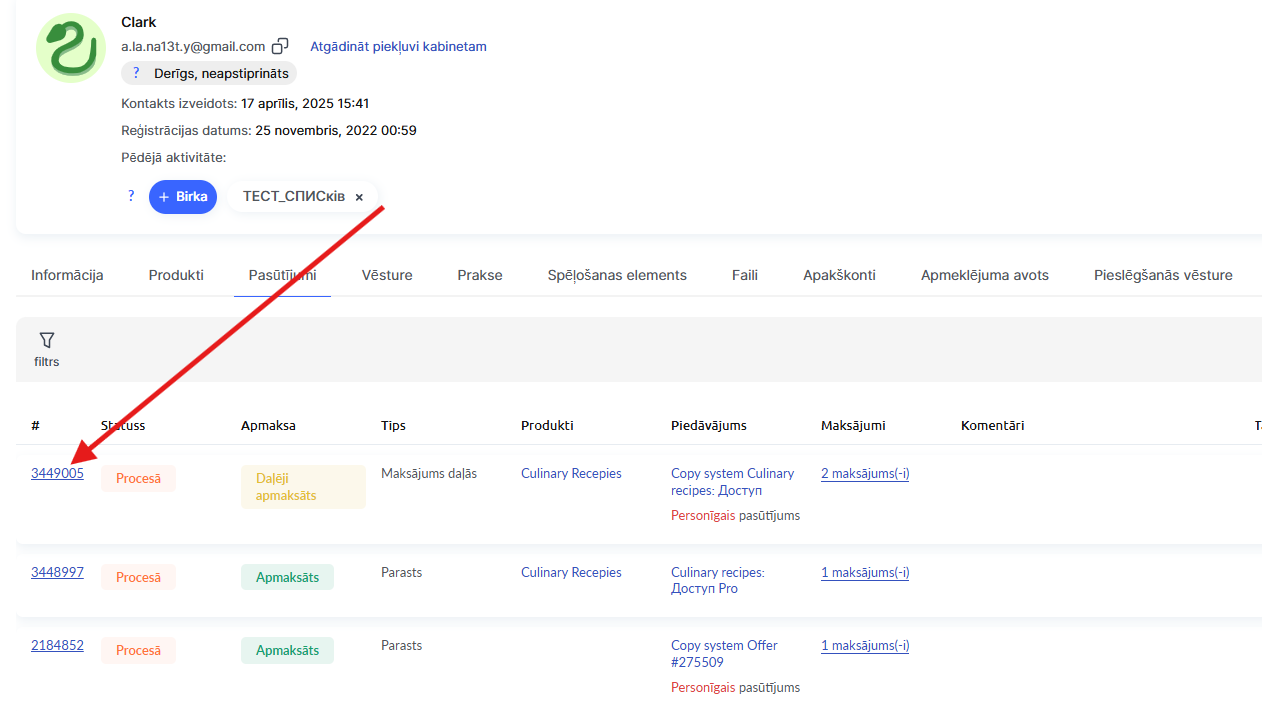Click question mark in Derīgs status badge

pyautogui.click(x=136, y=73)
